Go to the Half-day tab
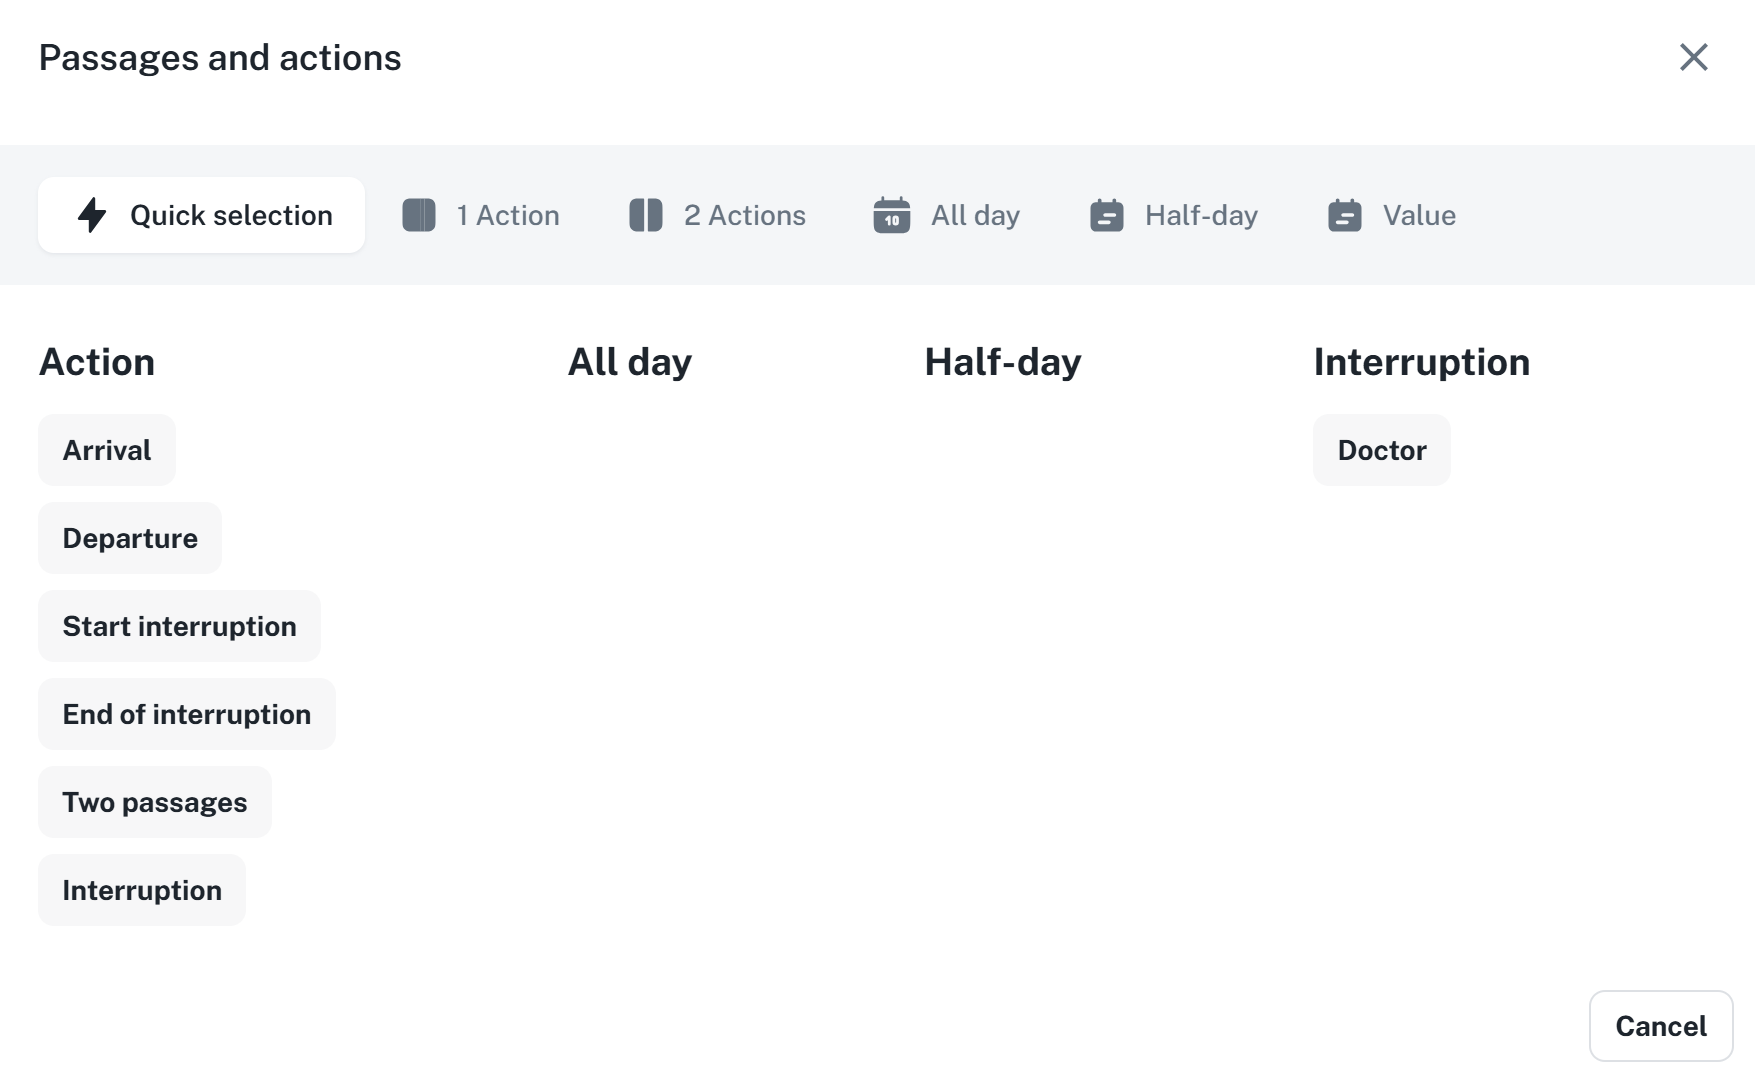The image size is (1755, 1089). (x=1200, y=215)
